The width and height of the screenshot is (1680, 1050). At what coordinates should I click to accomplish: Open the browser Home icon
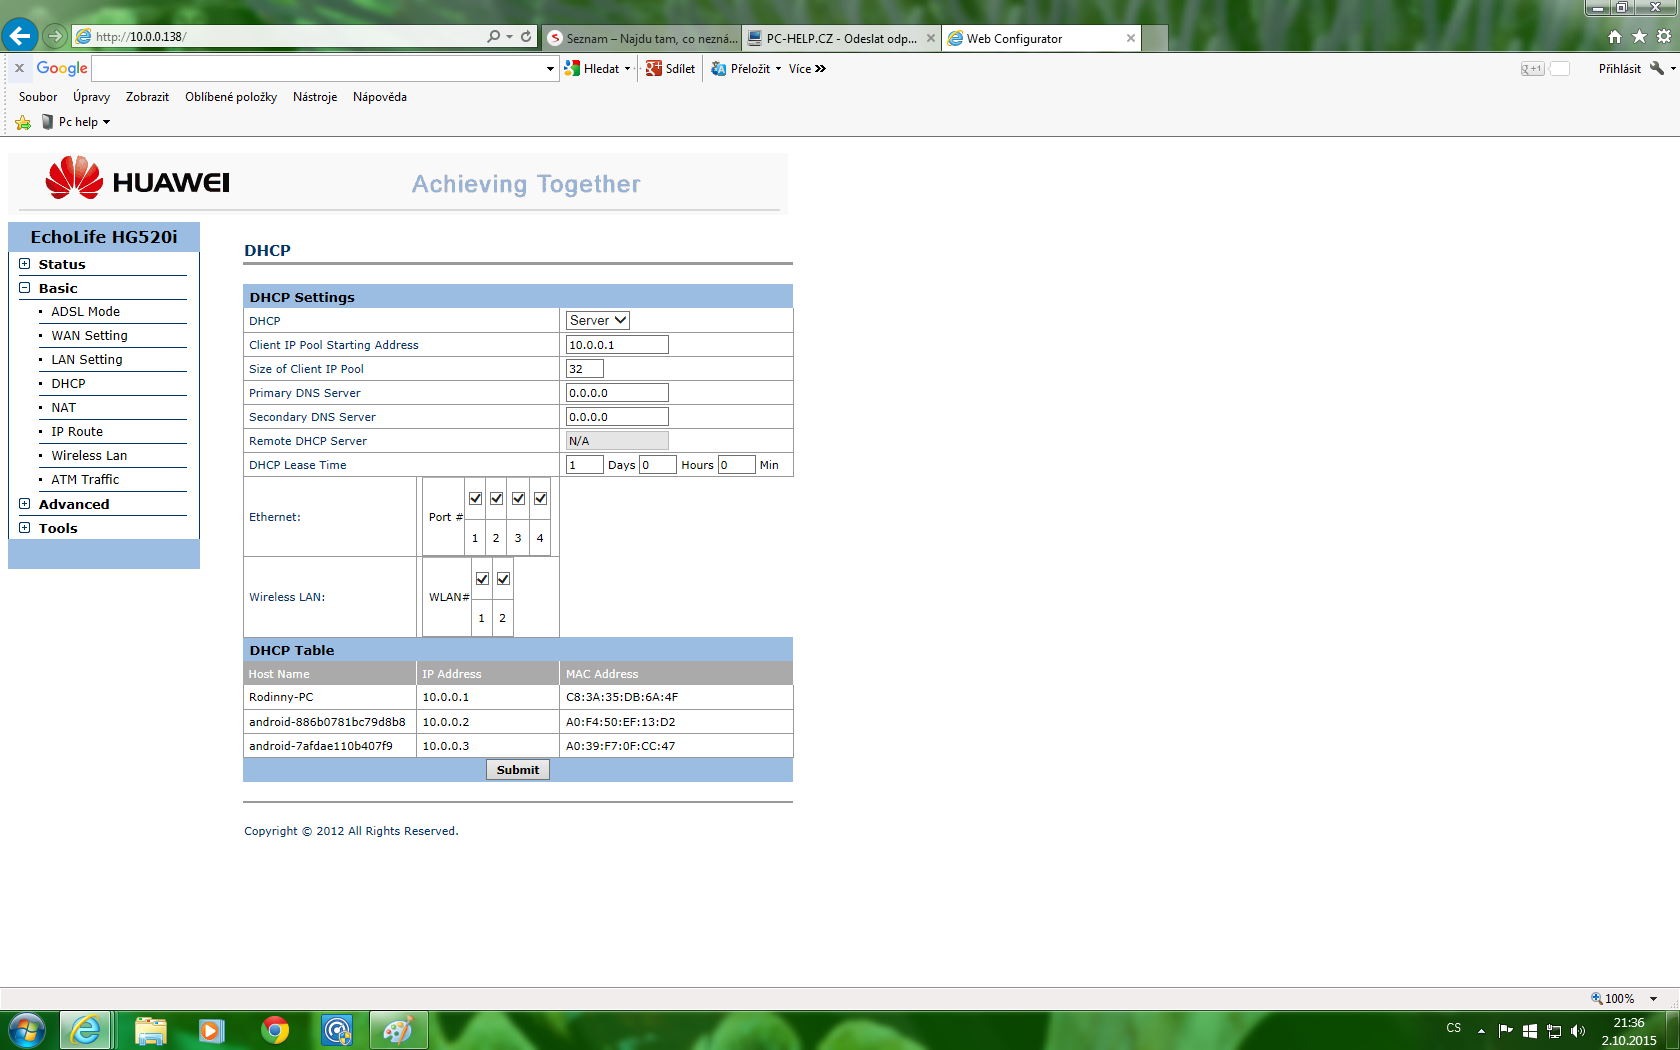pyautogui.click(x=1615, y=37)
